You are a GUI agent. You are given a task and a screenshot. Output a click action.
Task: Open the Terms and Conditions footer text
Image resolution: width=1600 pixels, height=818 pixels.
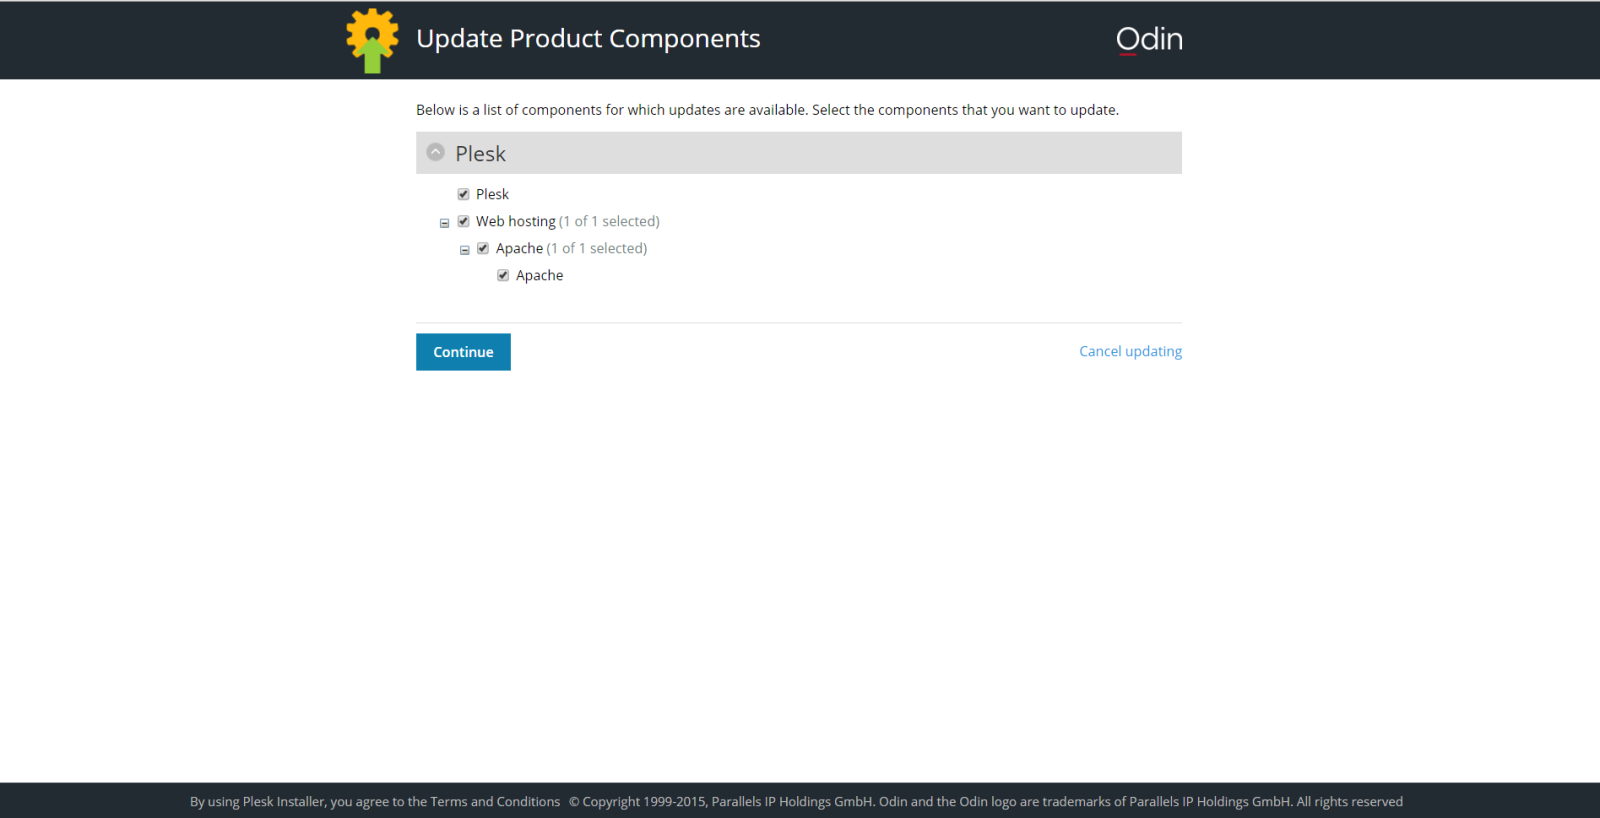(x=495, y=801)
